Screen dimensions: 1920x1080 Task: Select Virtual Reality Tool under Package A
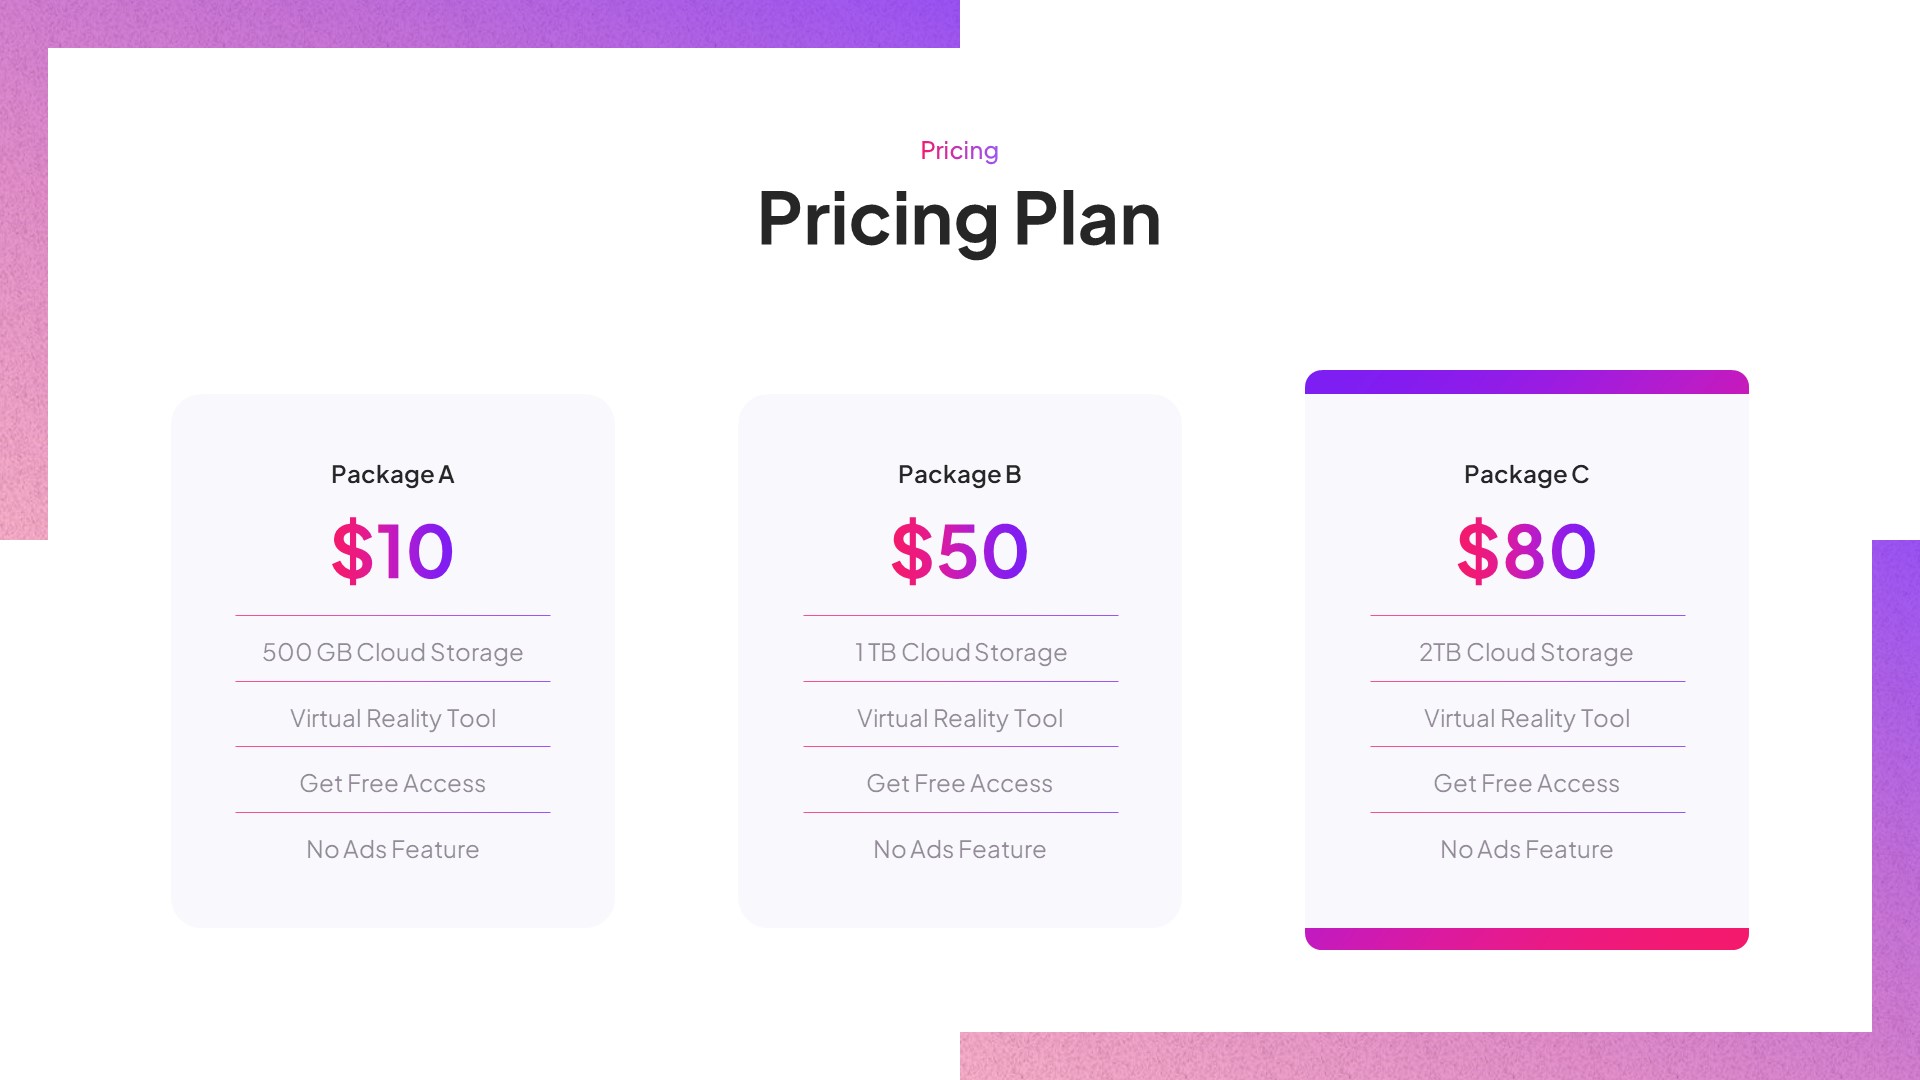392,719
